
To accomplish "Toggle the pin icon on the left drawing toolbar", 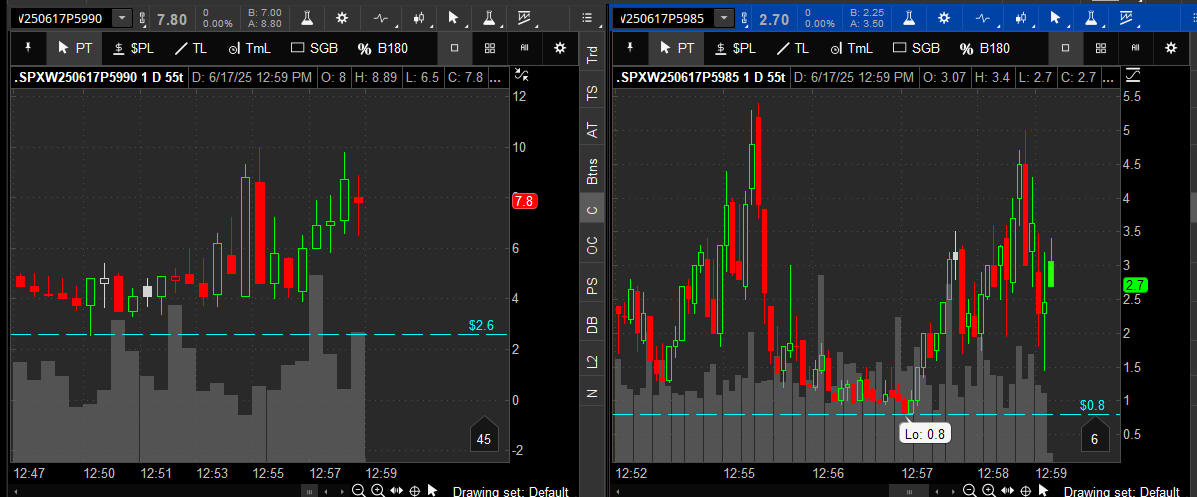I will coord(27,48).
